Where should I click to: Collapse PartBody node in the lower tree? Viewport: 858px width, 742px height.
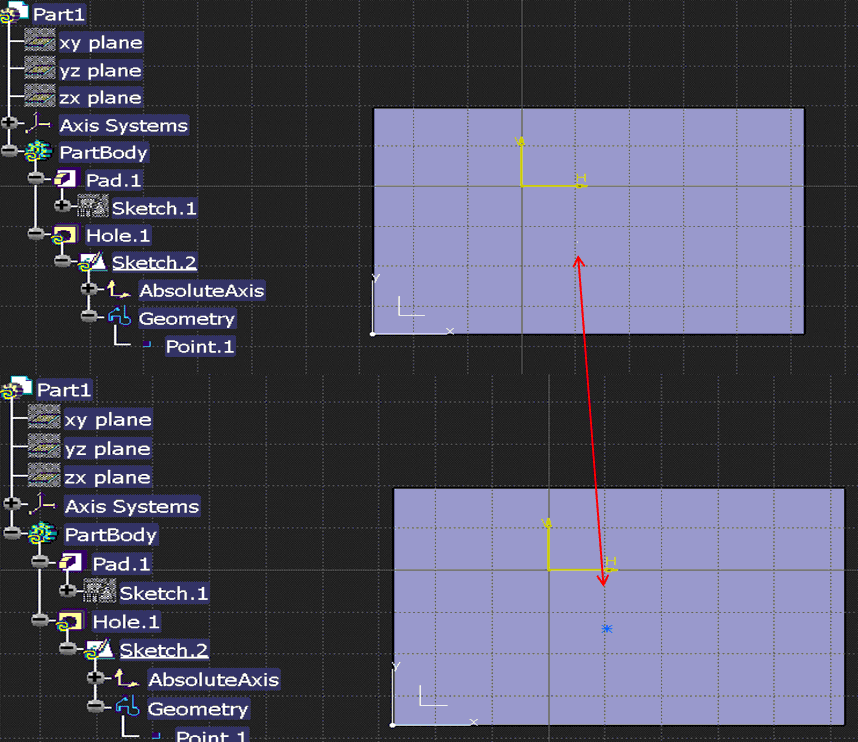coord(11,532)
